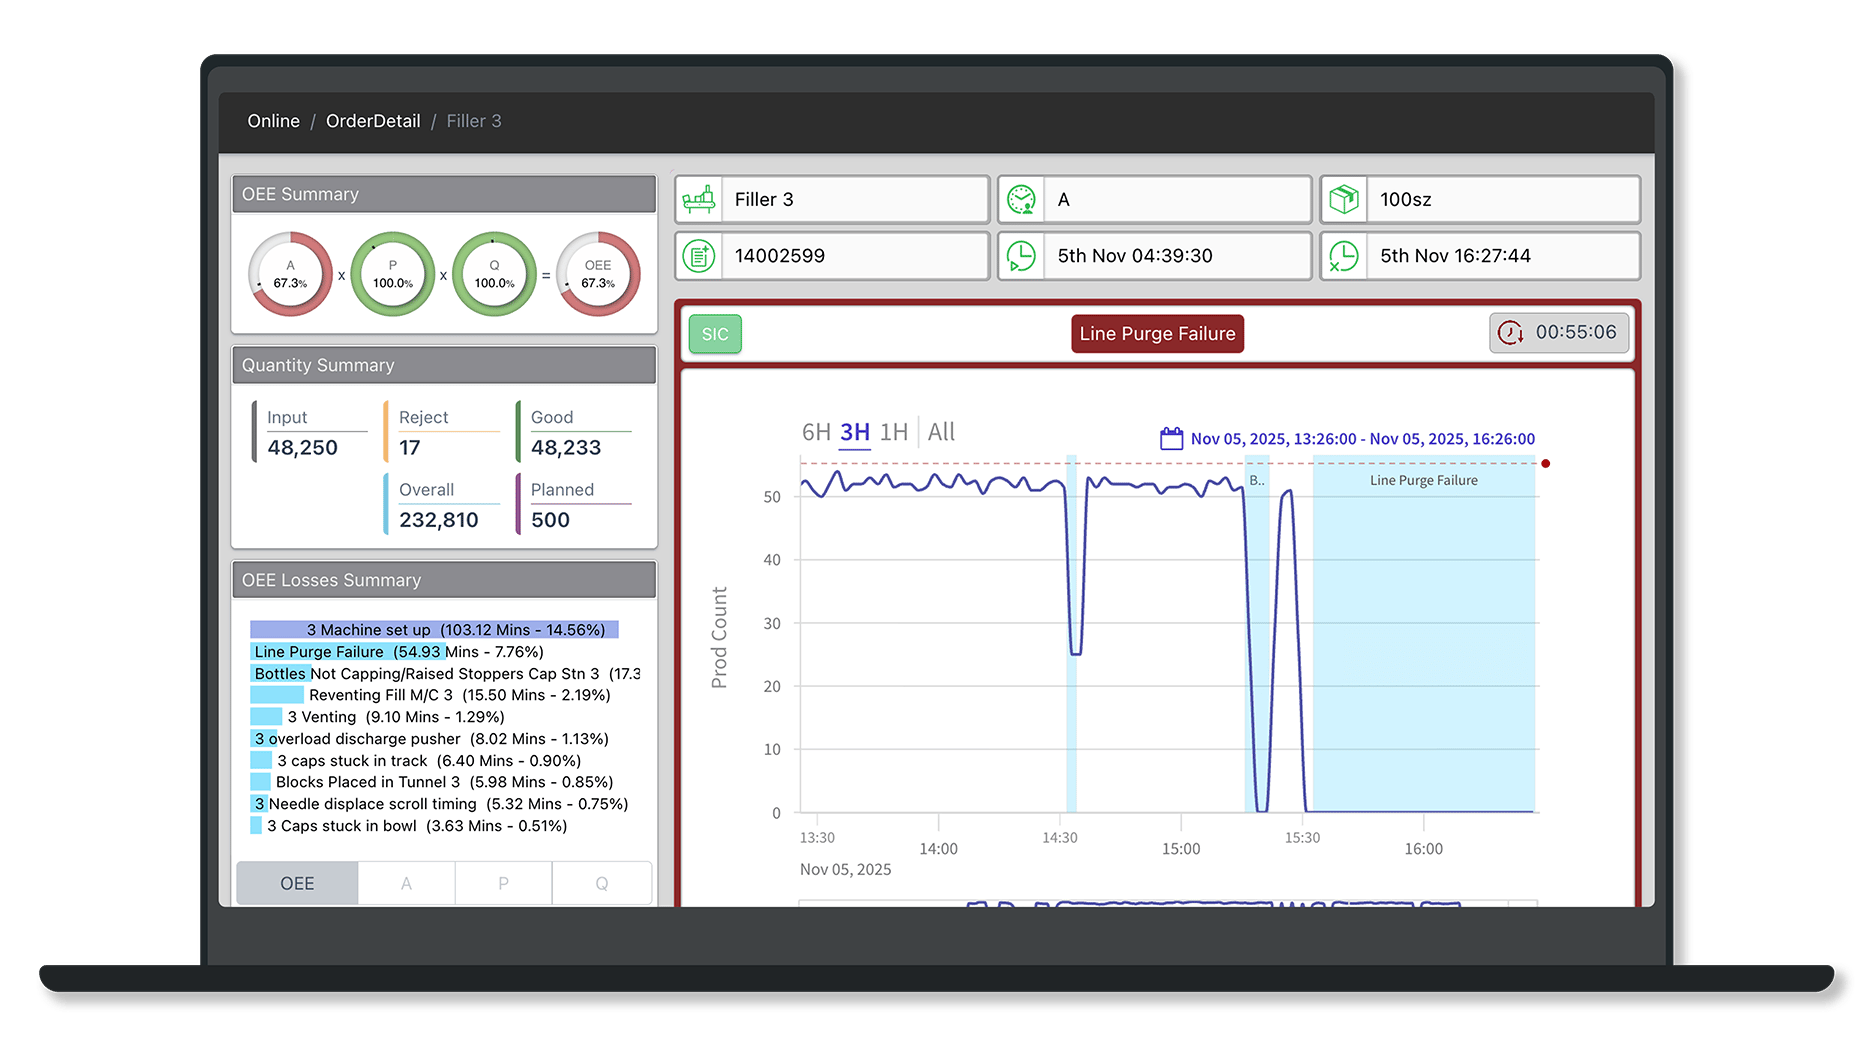The height and width of the screenshot is (1044, 1871).
Task: Open the calendar date range picker icon
Action: click(1171, 439)
